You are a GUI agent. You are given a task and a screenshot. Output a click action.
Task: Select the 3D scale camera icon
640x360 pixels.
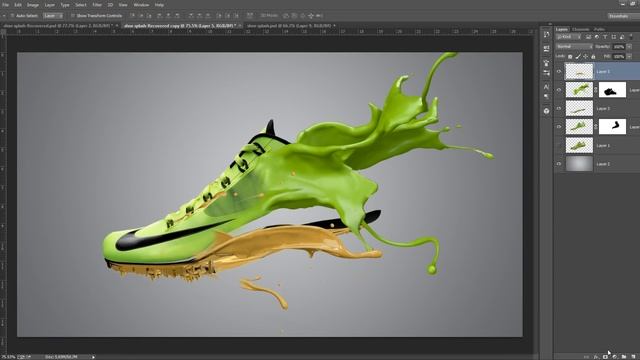pyautogui.click(x=319, y=16)
